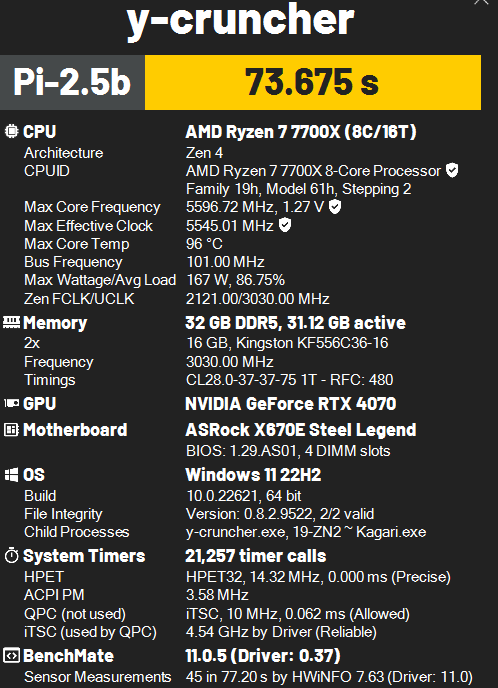This screenshot has width=498, height=688.
Task: Close the result panel with X
Action: 481,2
